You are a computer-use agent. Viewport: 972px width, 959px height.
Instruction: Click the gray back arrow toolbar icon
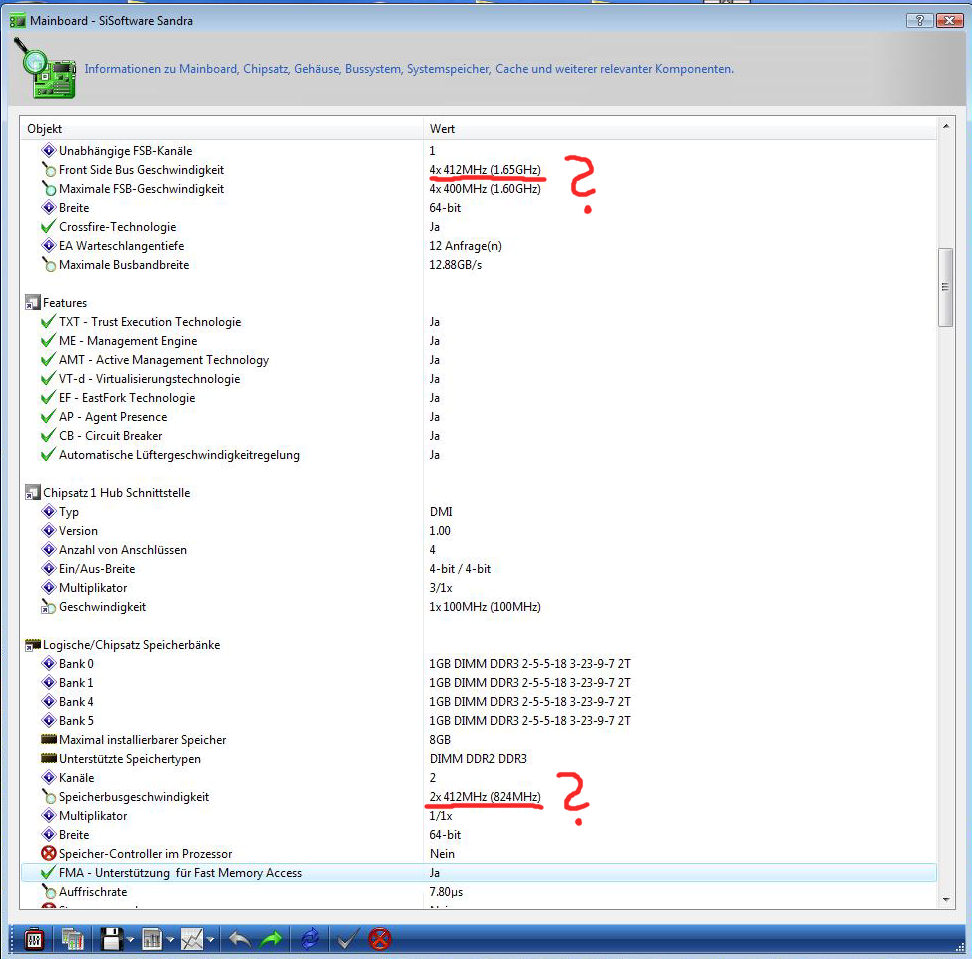[239, 939]
